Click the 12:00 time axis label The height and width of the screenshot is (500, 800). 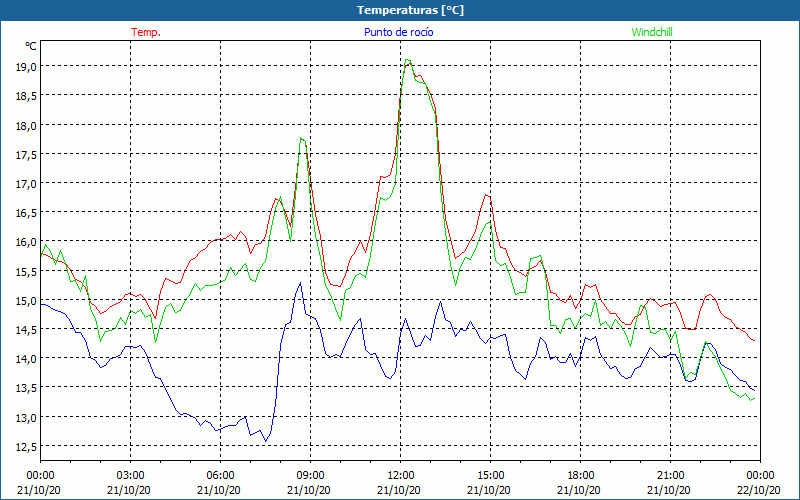(401, 476)
